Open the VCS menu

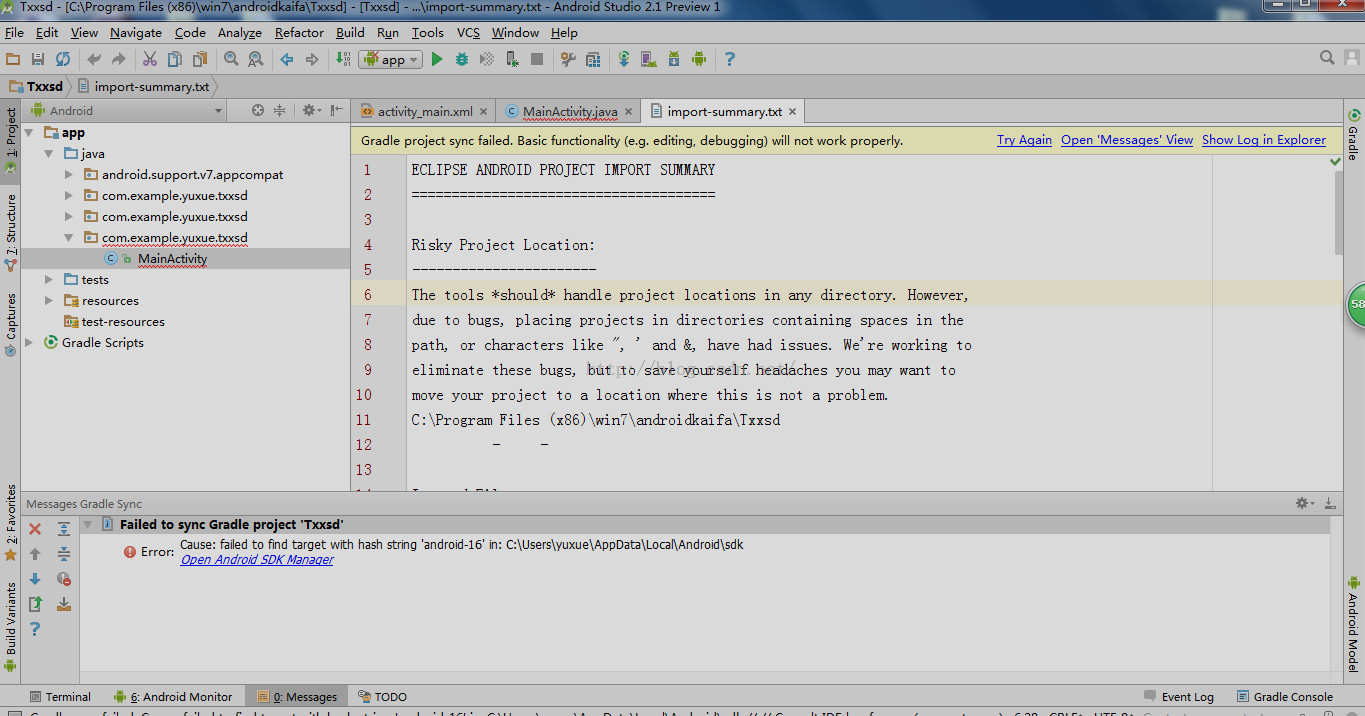pyautogui.click(x=468, y=33)
